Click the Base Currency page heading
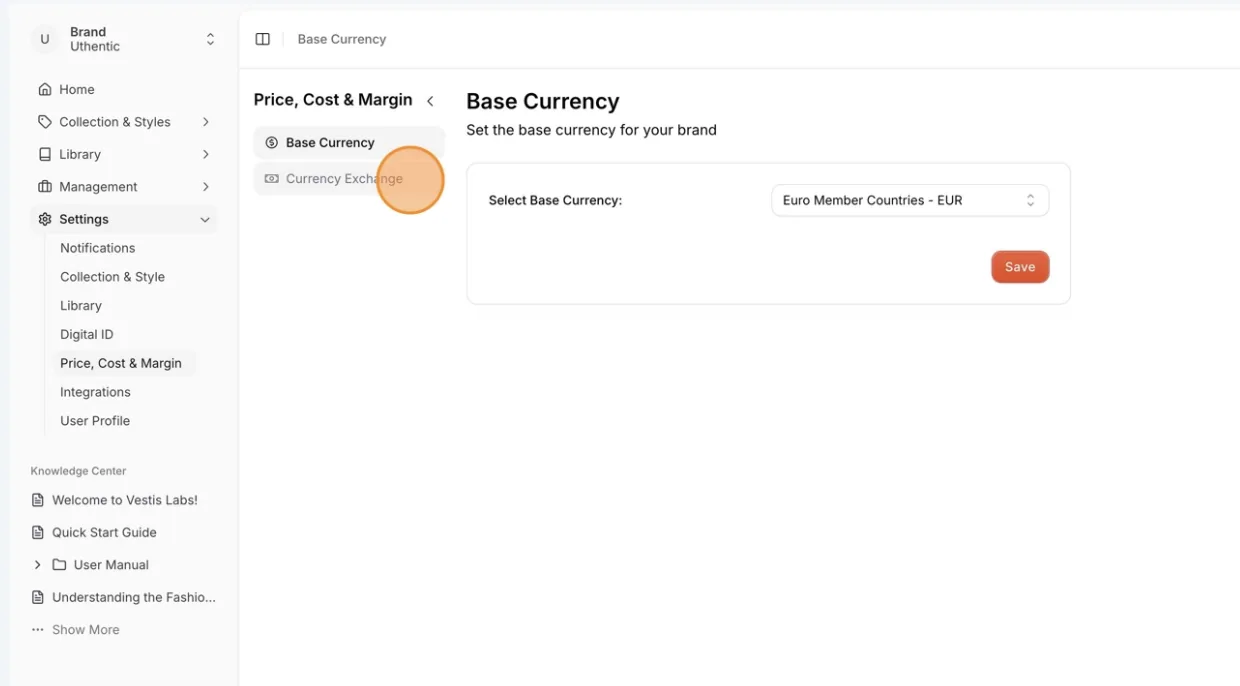1240x686 pixels. (543, 101)
